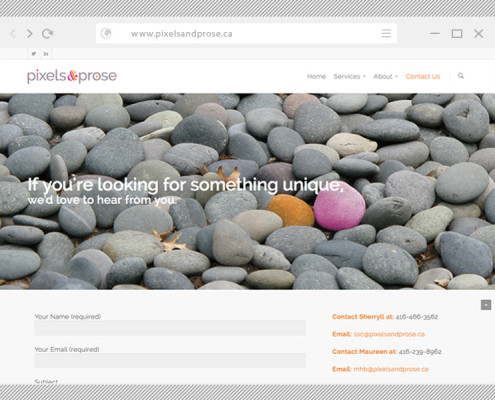Open the hamburger menu in address bar
This screenshot has height=400, width=495.
pyautogui.click(x=386, y=33)
